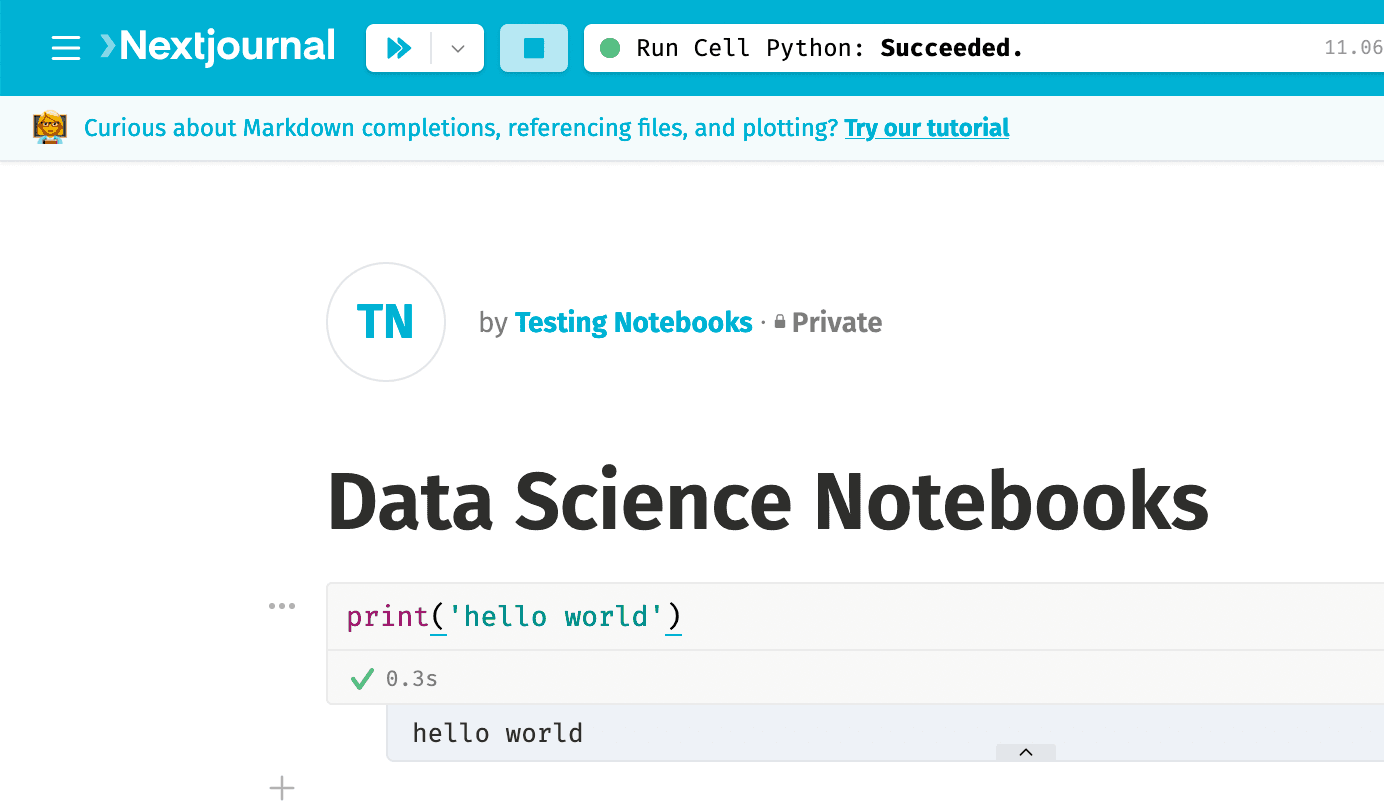1384x812 pixels.
Task: Open the hamburger navigation menu
Action: 65,47
